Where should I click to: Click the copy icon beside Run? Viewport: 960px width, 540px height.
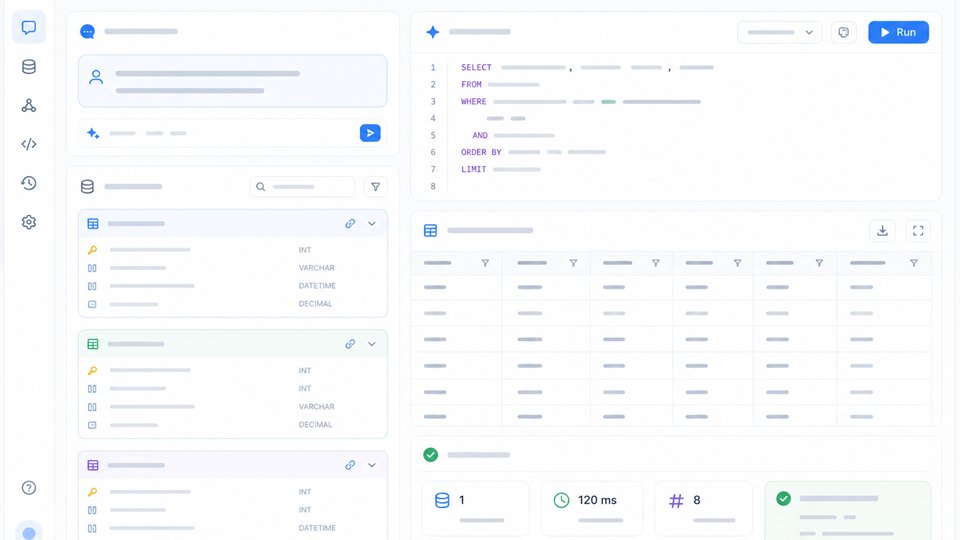(x=844, y=32)
